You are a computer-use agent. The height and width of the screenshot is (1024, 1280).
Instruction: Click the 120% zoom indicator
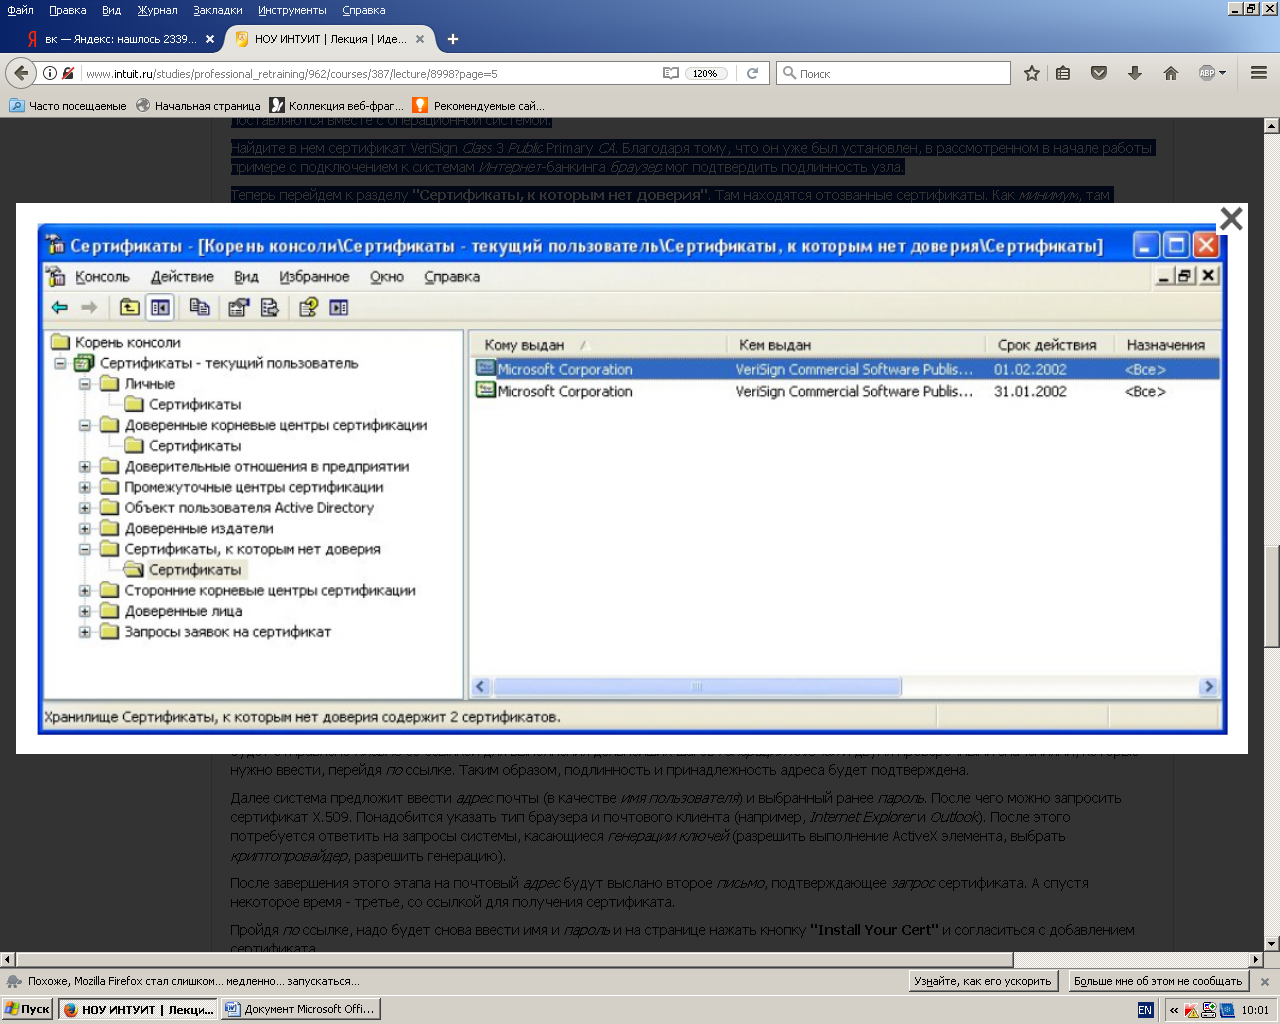[705, 73]
